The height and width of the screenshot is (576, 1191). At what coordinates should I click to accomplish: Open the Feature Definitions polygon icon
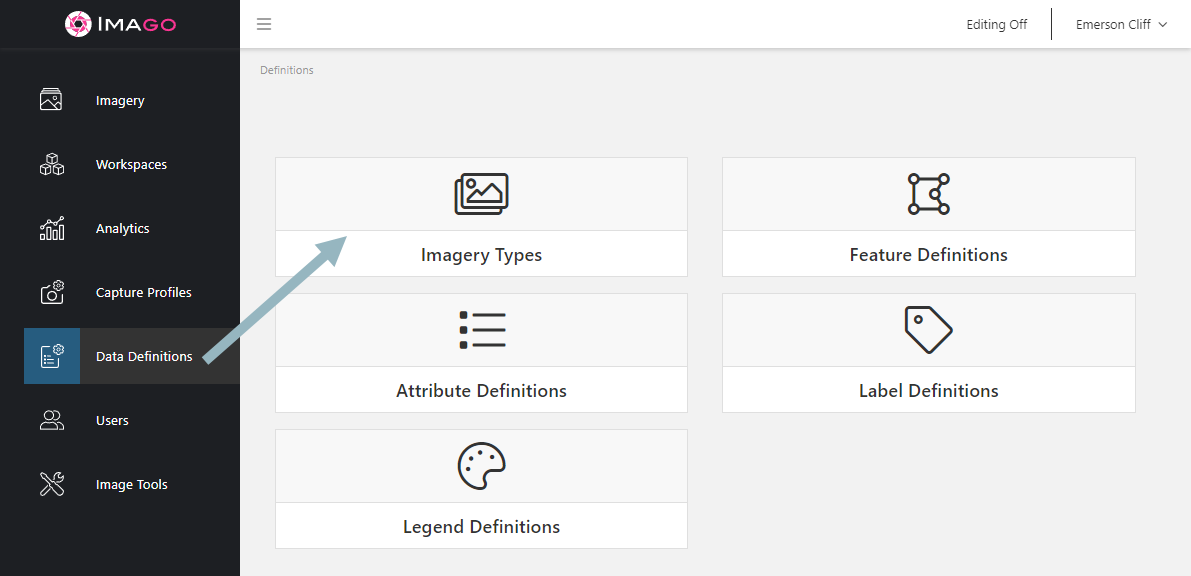pos(928,194)
